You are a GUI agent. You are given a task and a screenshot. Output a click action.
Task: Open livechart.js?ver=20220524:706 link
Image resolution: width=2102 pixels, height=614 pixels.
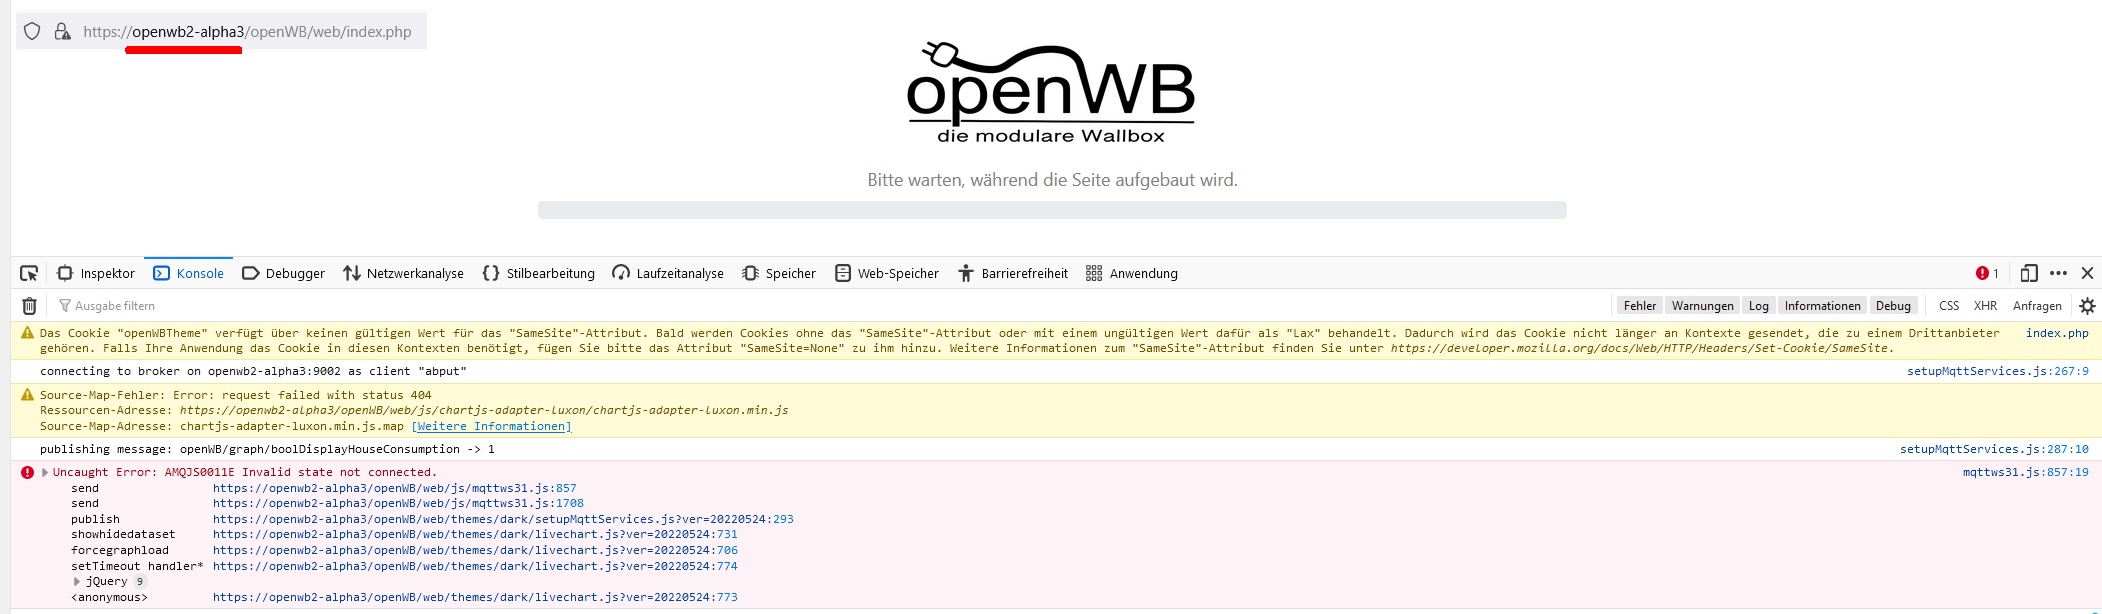point(475,550)
